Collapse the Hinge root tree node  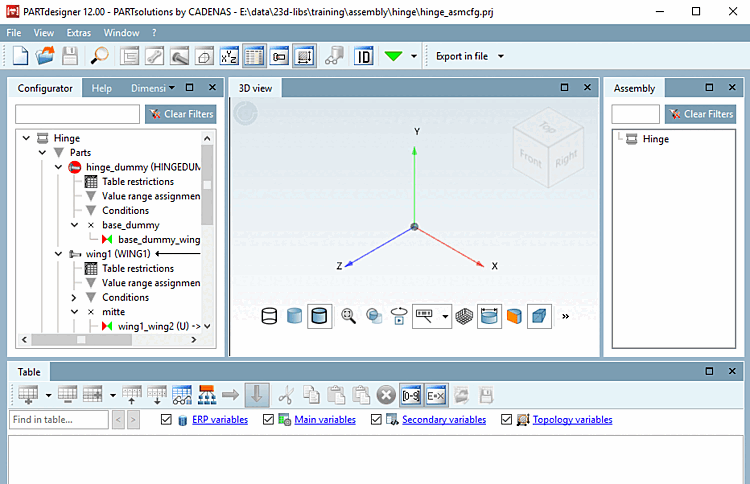[x=26, y=138]
